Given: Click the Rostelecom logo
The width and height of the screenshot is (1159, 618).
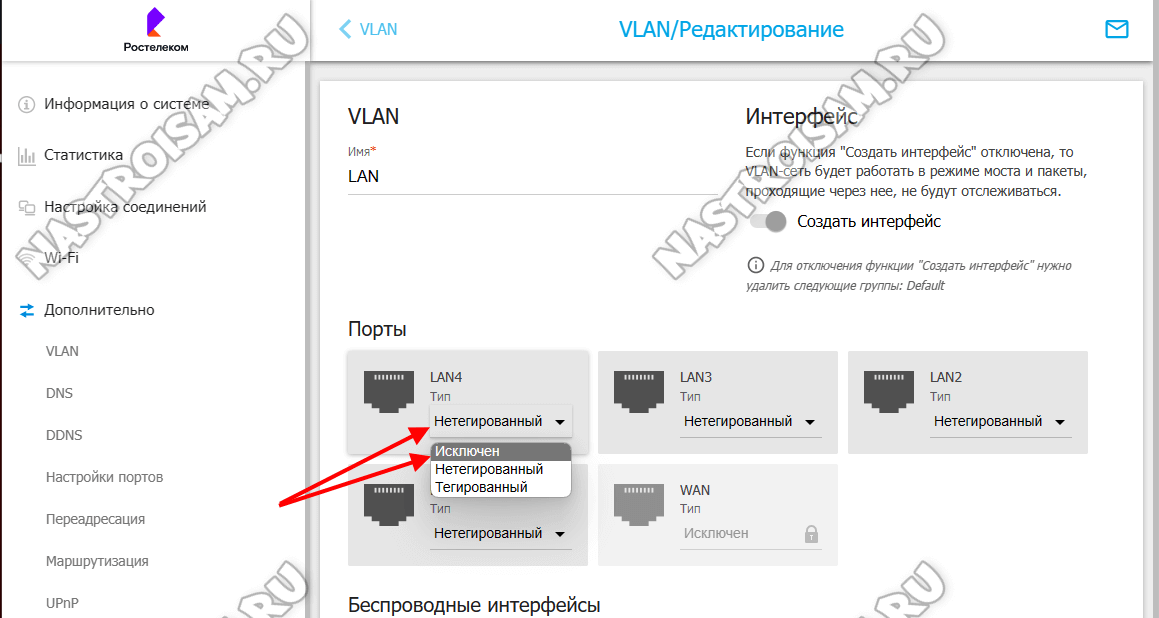Looking at the screenshot, I should coord(155,30).
